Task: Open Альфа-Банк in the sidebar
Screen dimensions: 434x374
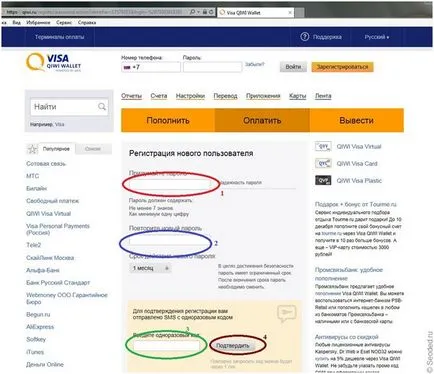Action: pyautogui.click(x=43, y=270)
